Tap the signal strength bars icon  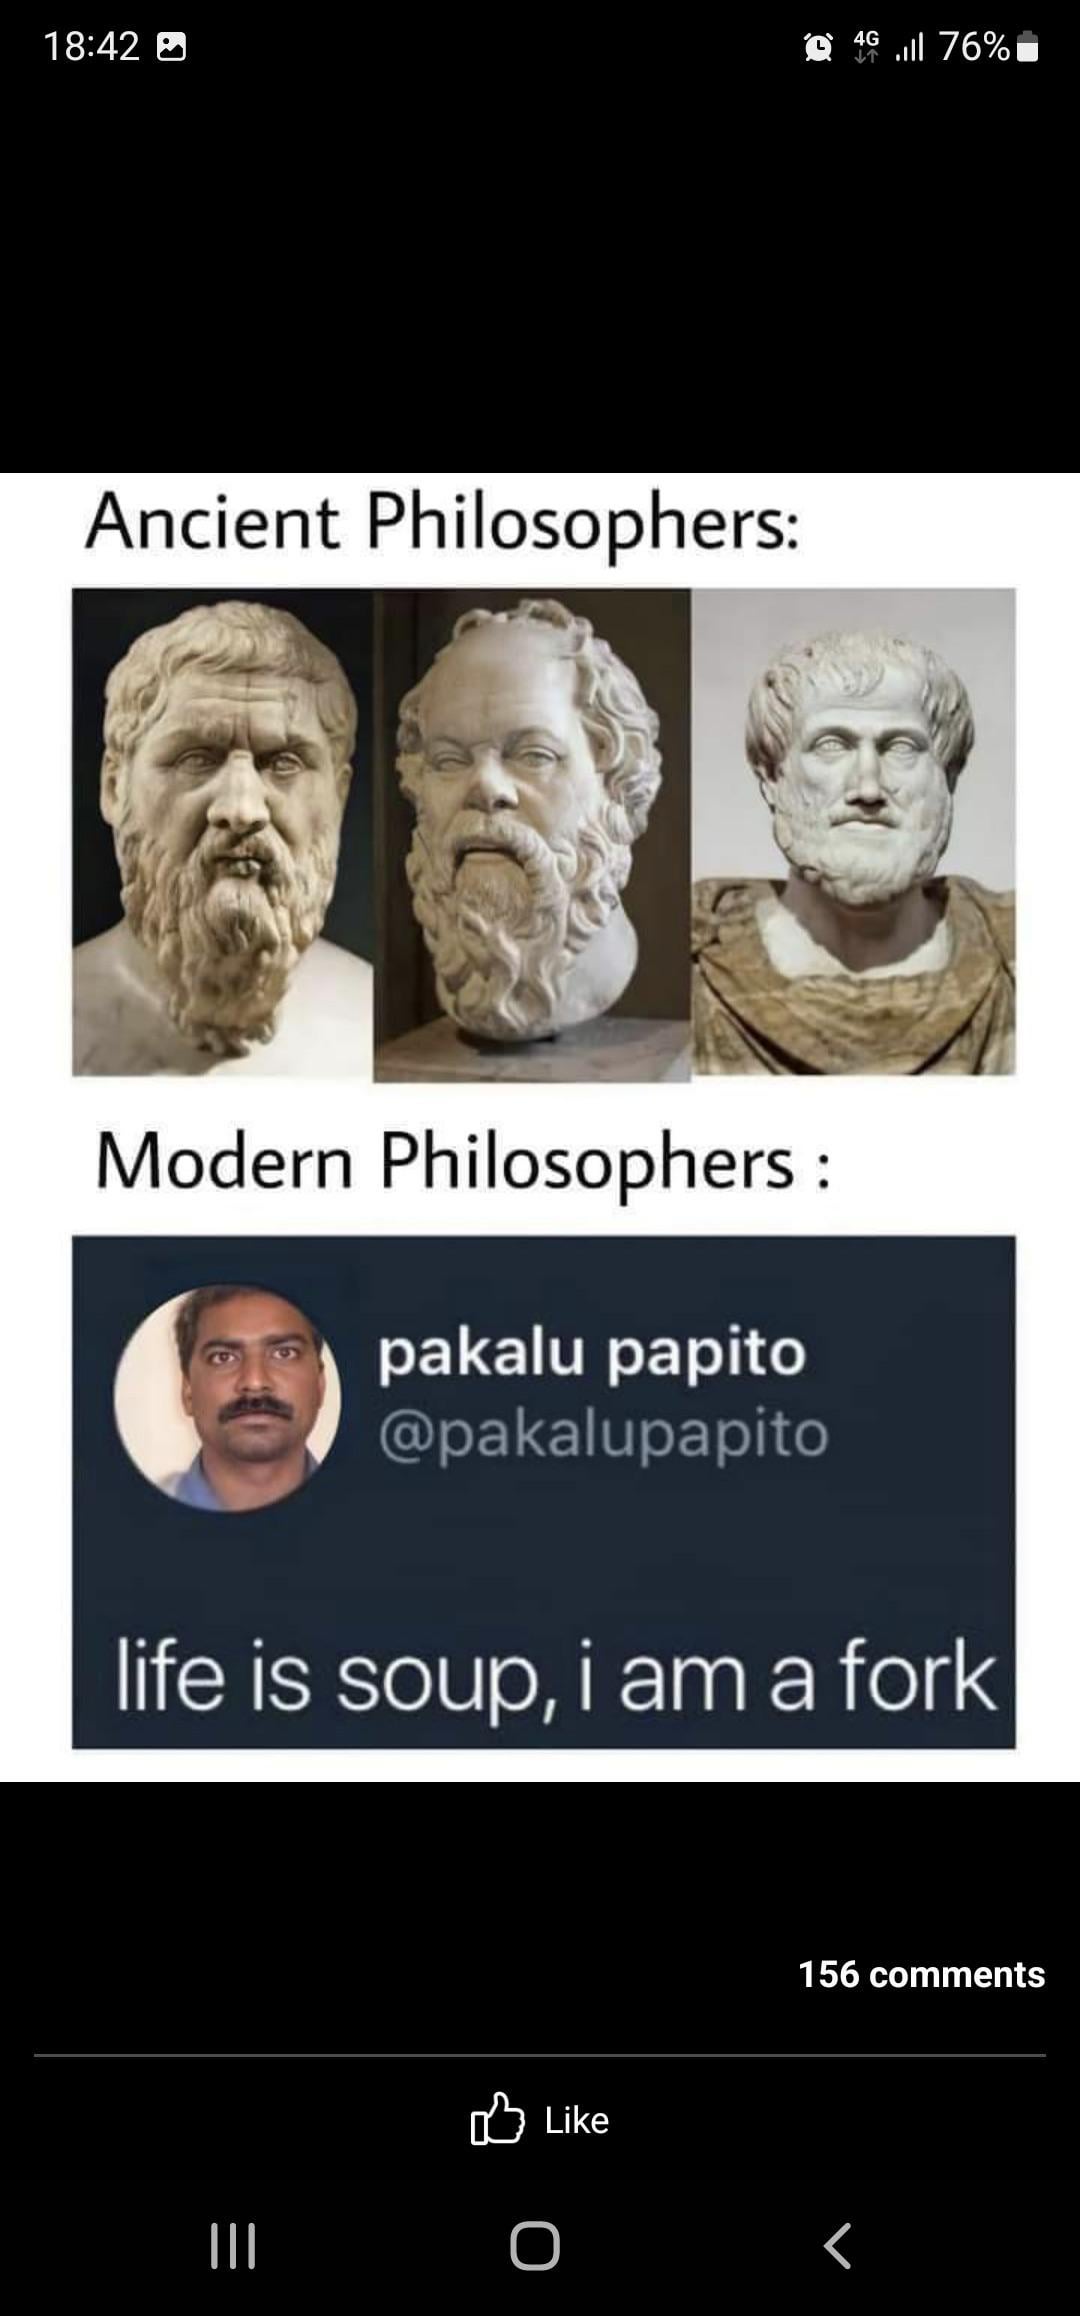pyautogui.click(x=910, y=47)
